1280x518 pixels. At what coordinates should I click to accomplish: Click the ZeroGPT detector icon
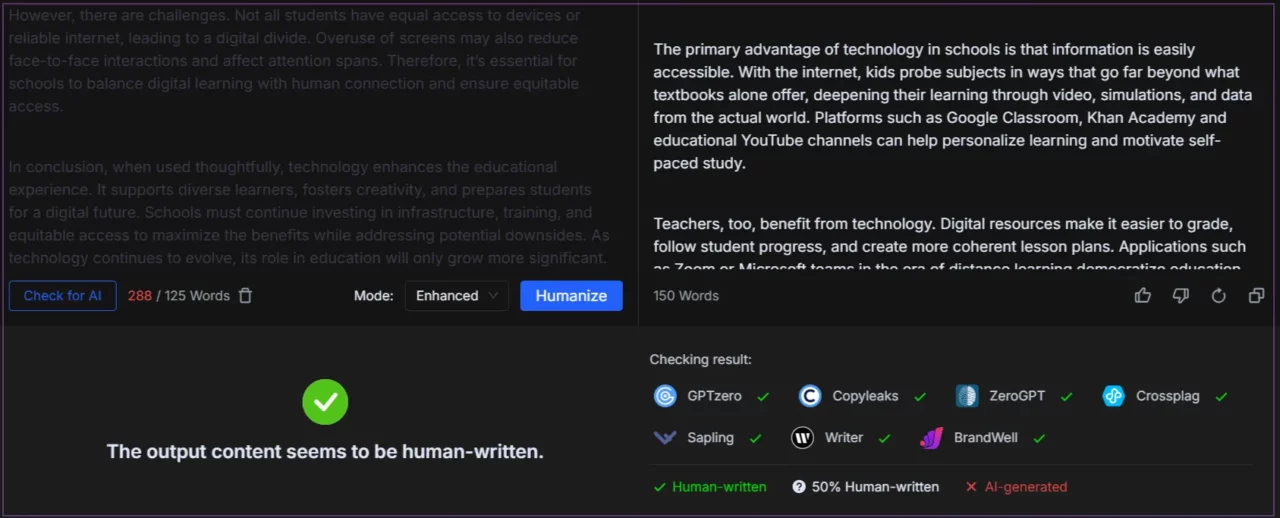967,396
